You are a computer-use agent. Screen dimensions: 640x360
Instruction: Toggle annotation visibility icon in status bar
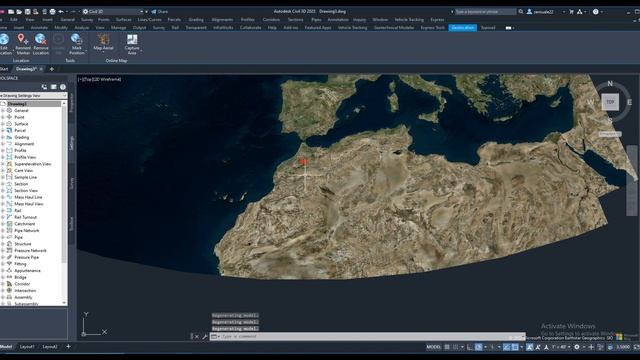(529, 347)
